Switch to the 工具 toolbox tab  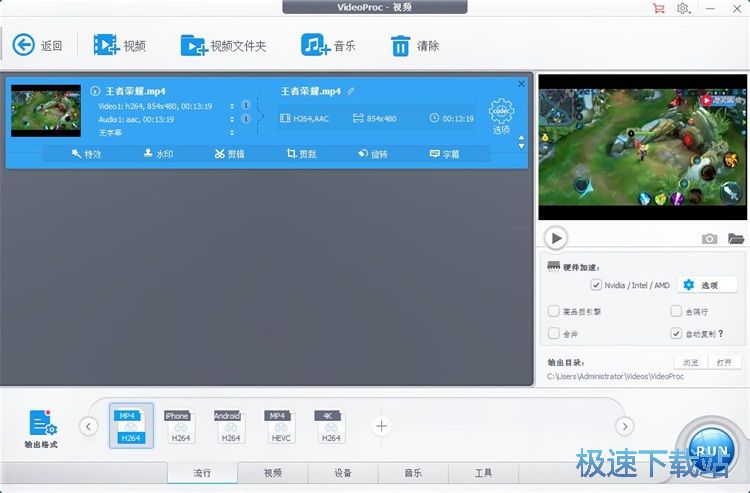pyautogui.click(x=484, y=473)
